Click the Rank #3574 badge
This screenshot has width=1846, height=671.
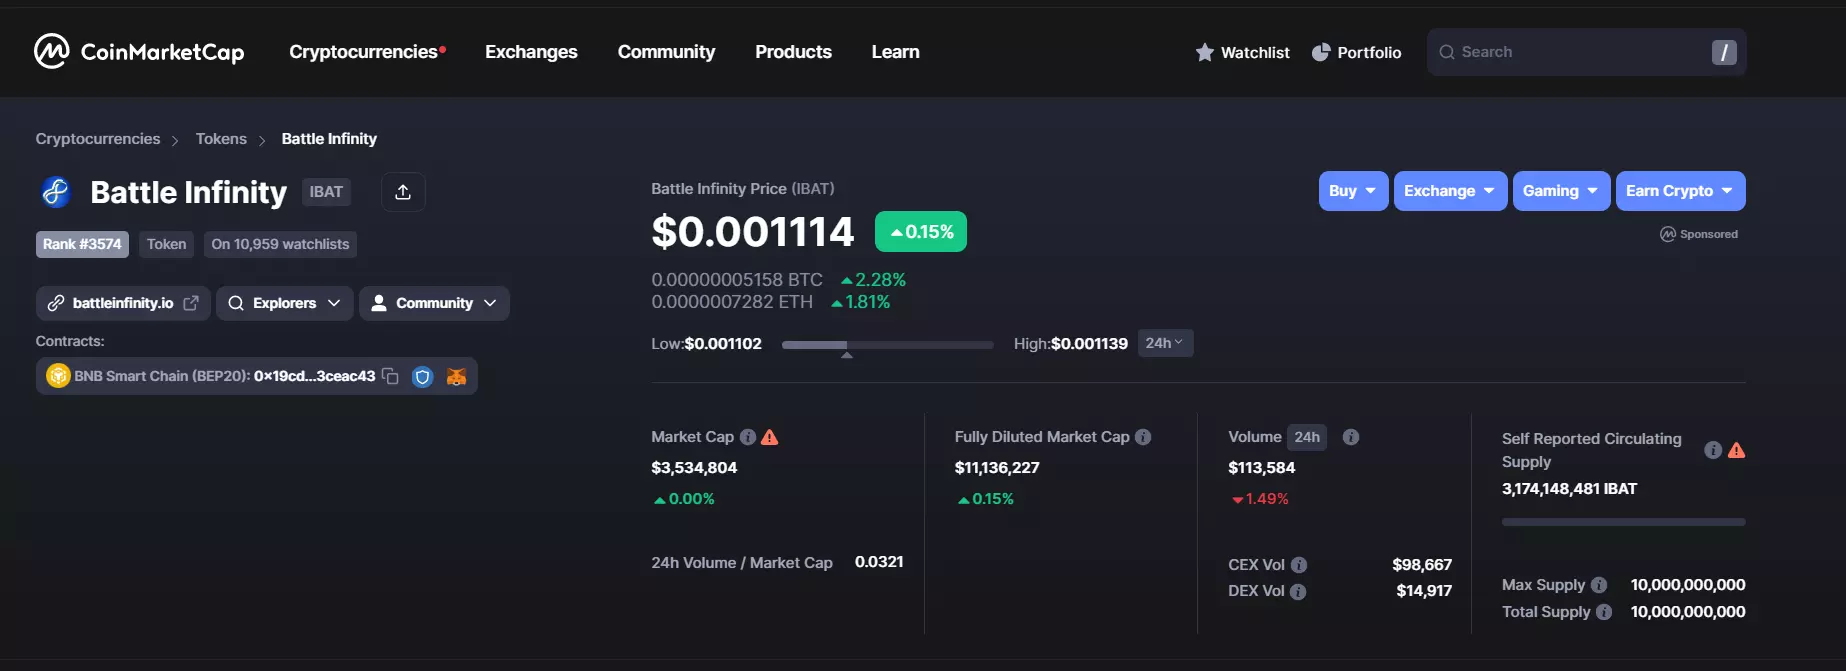(x=82, y=244)
